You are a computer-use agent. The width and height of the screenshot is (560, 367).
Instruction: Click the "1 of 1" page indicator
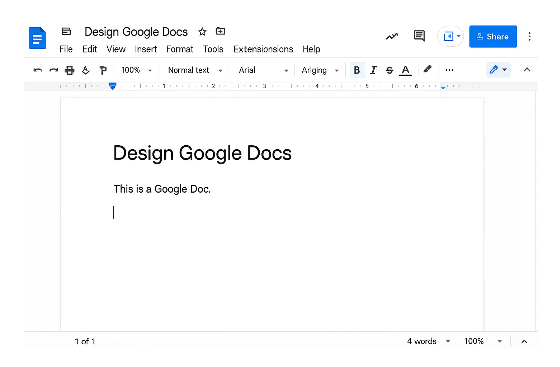[85, 342]
